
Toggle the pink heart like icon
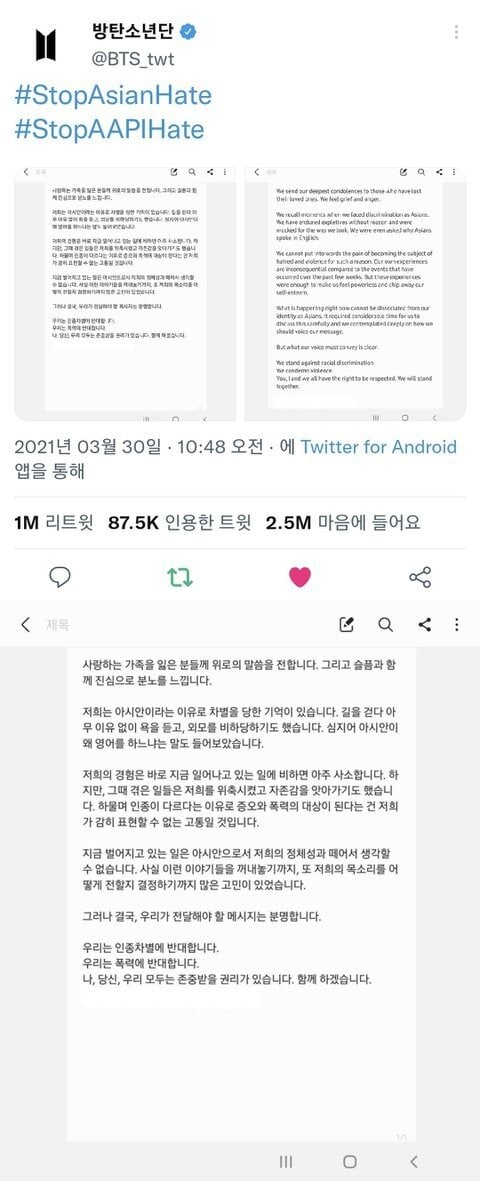click(300, 578)
